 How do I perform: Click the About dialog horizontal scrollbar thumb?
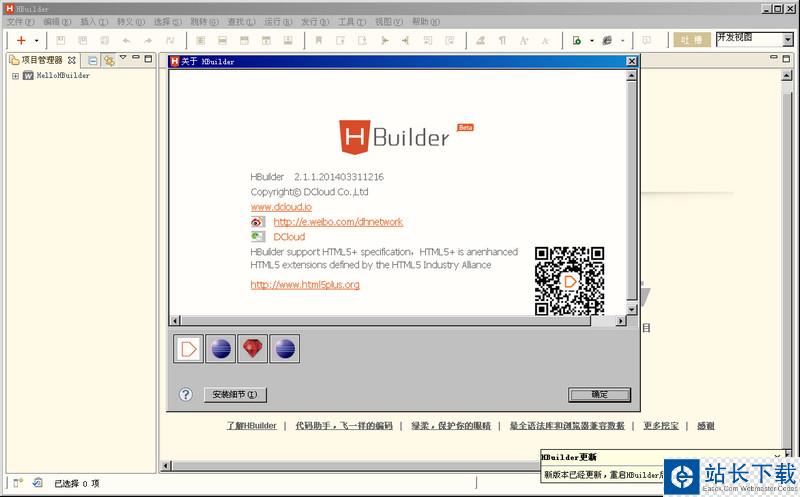pyautogui.click(x=386, y=321)
